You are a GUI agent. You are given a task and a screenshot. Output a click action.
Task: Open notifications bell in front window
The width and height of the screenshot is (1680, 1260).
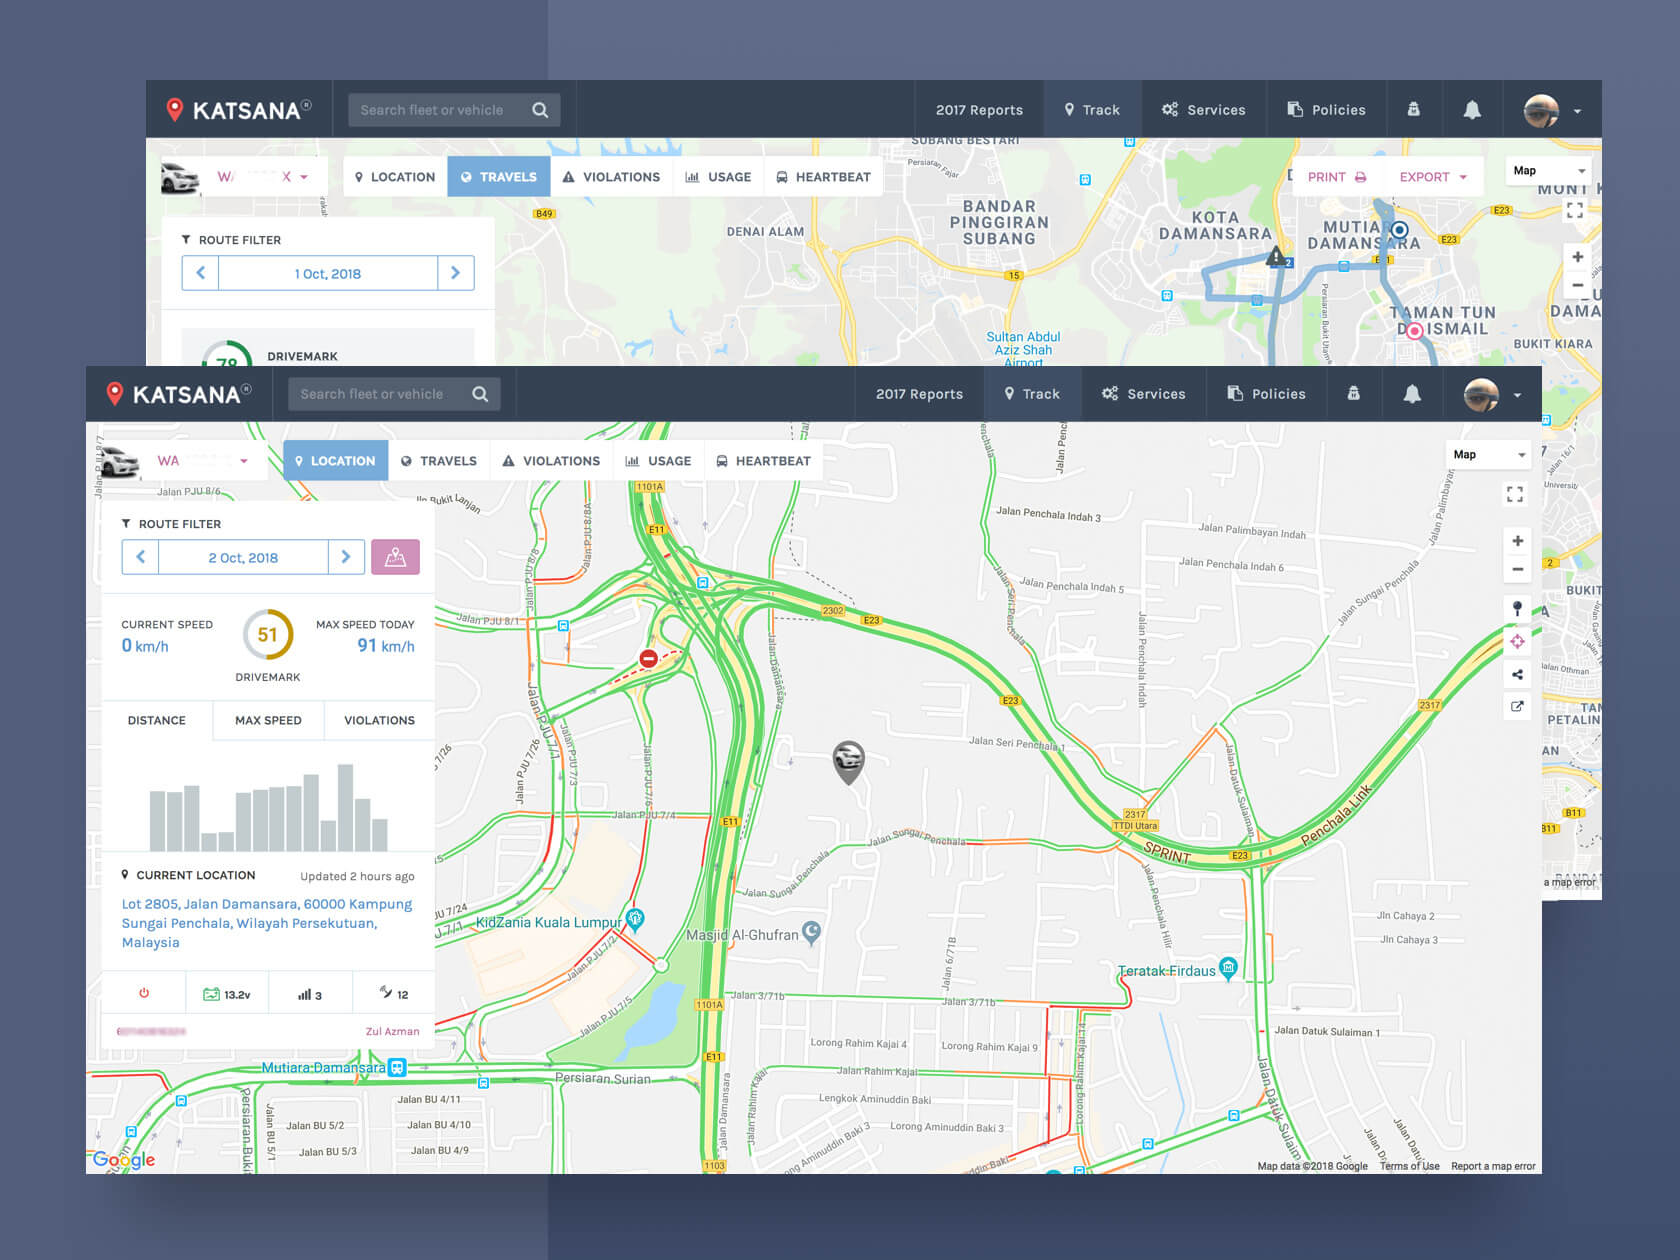[x=1412, y=394]
